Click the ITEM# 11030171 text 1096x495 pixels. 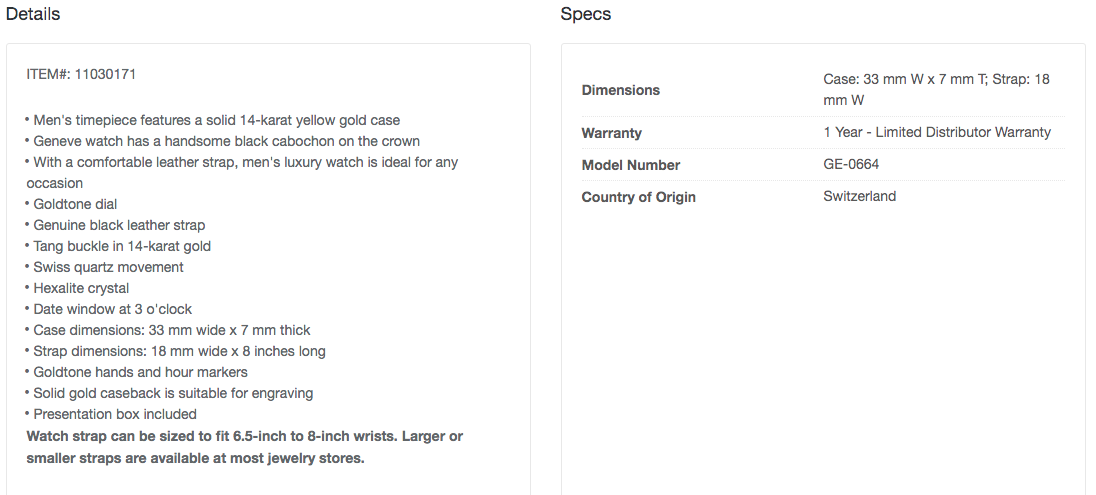(x=79, y=74)
